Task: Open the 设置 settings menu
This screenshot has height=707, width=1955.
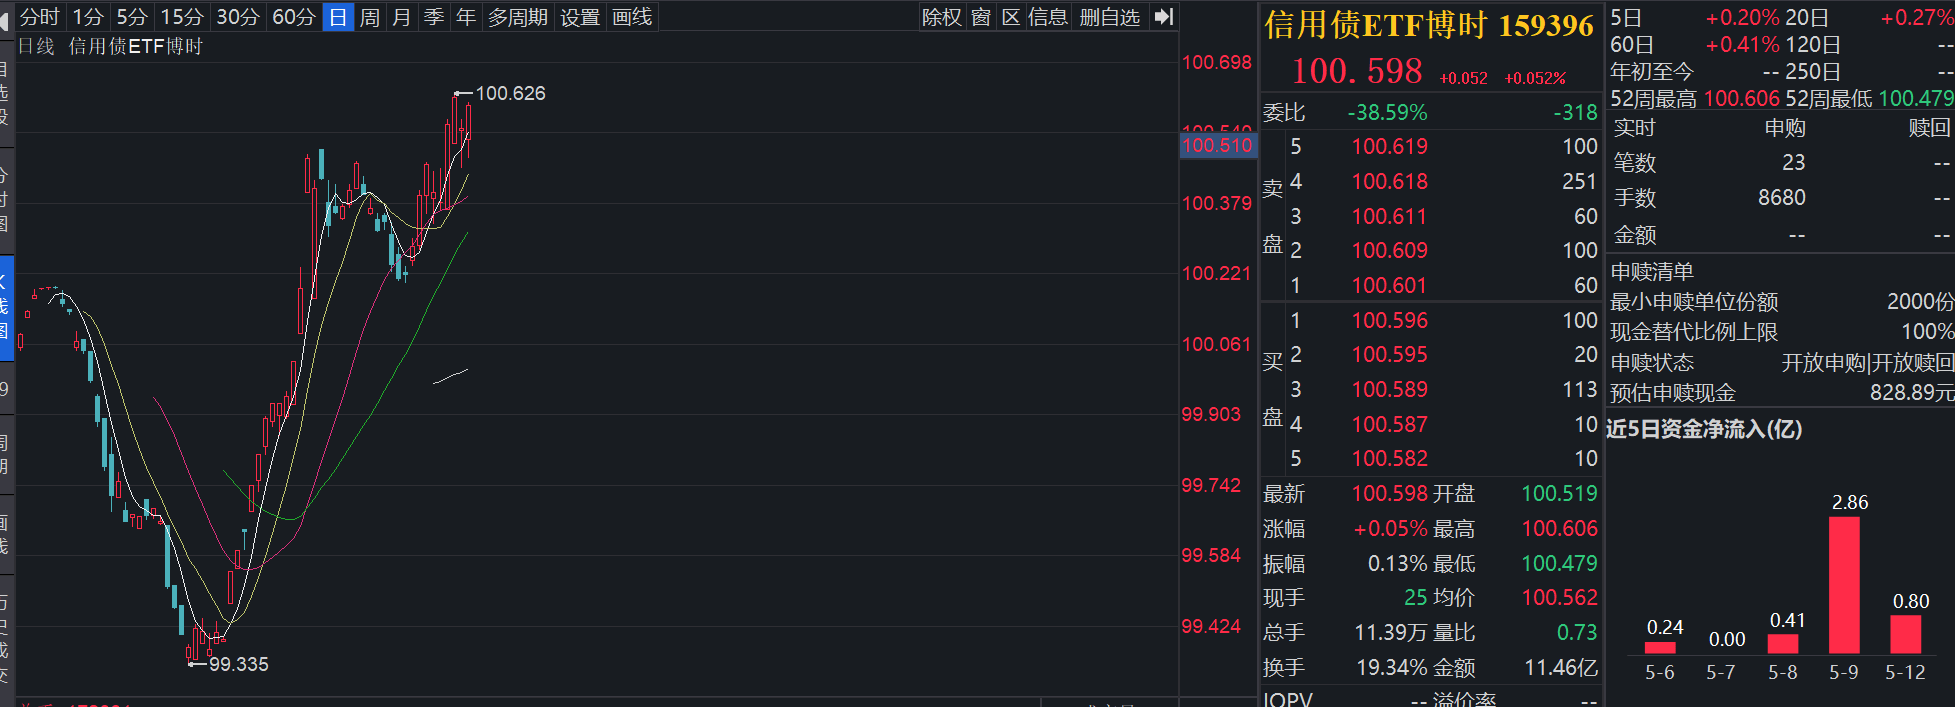Action: [580, 17]
